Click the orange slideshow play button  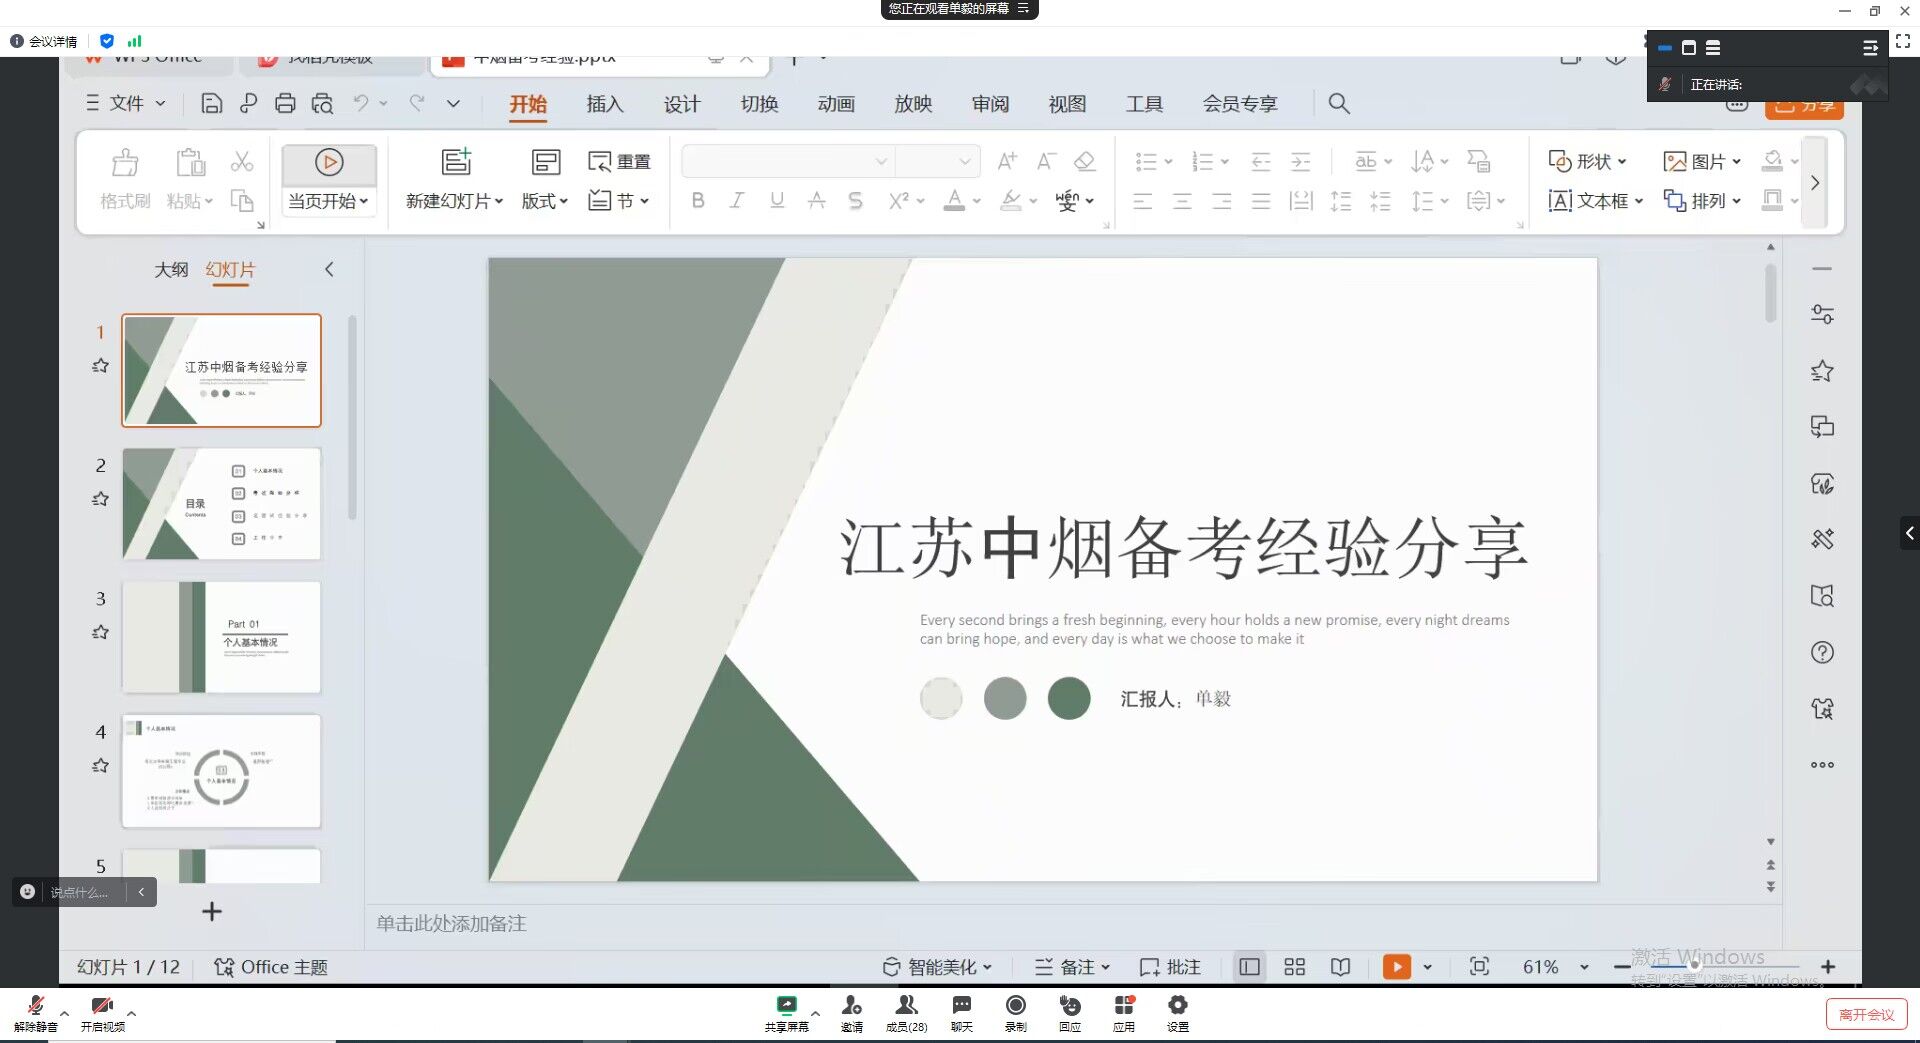coord(1396,966)
